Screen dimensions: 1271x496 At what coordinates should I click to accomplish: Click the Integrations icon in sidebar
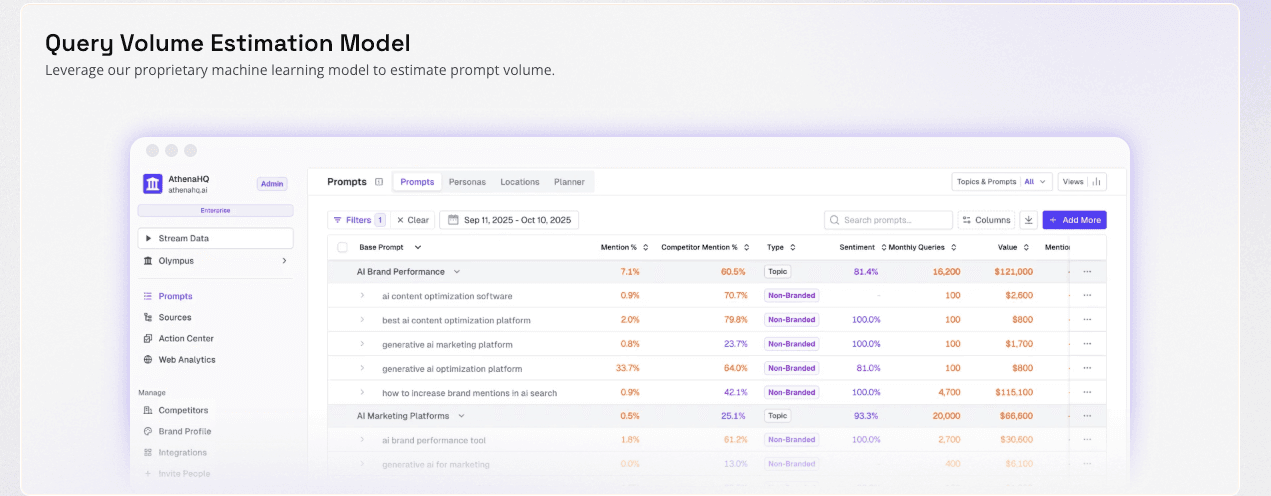click(x=148, y=452)
